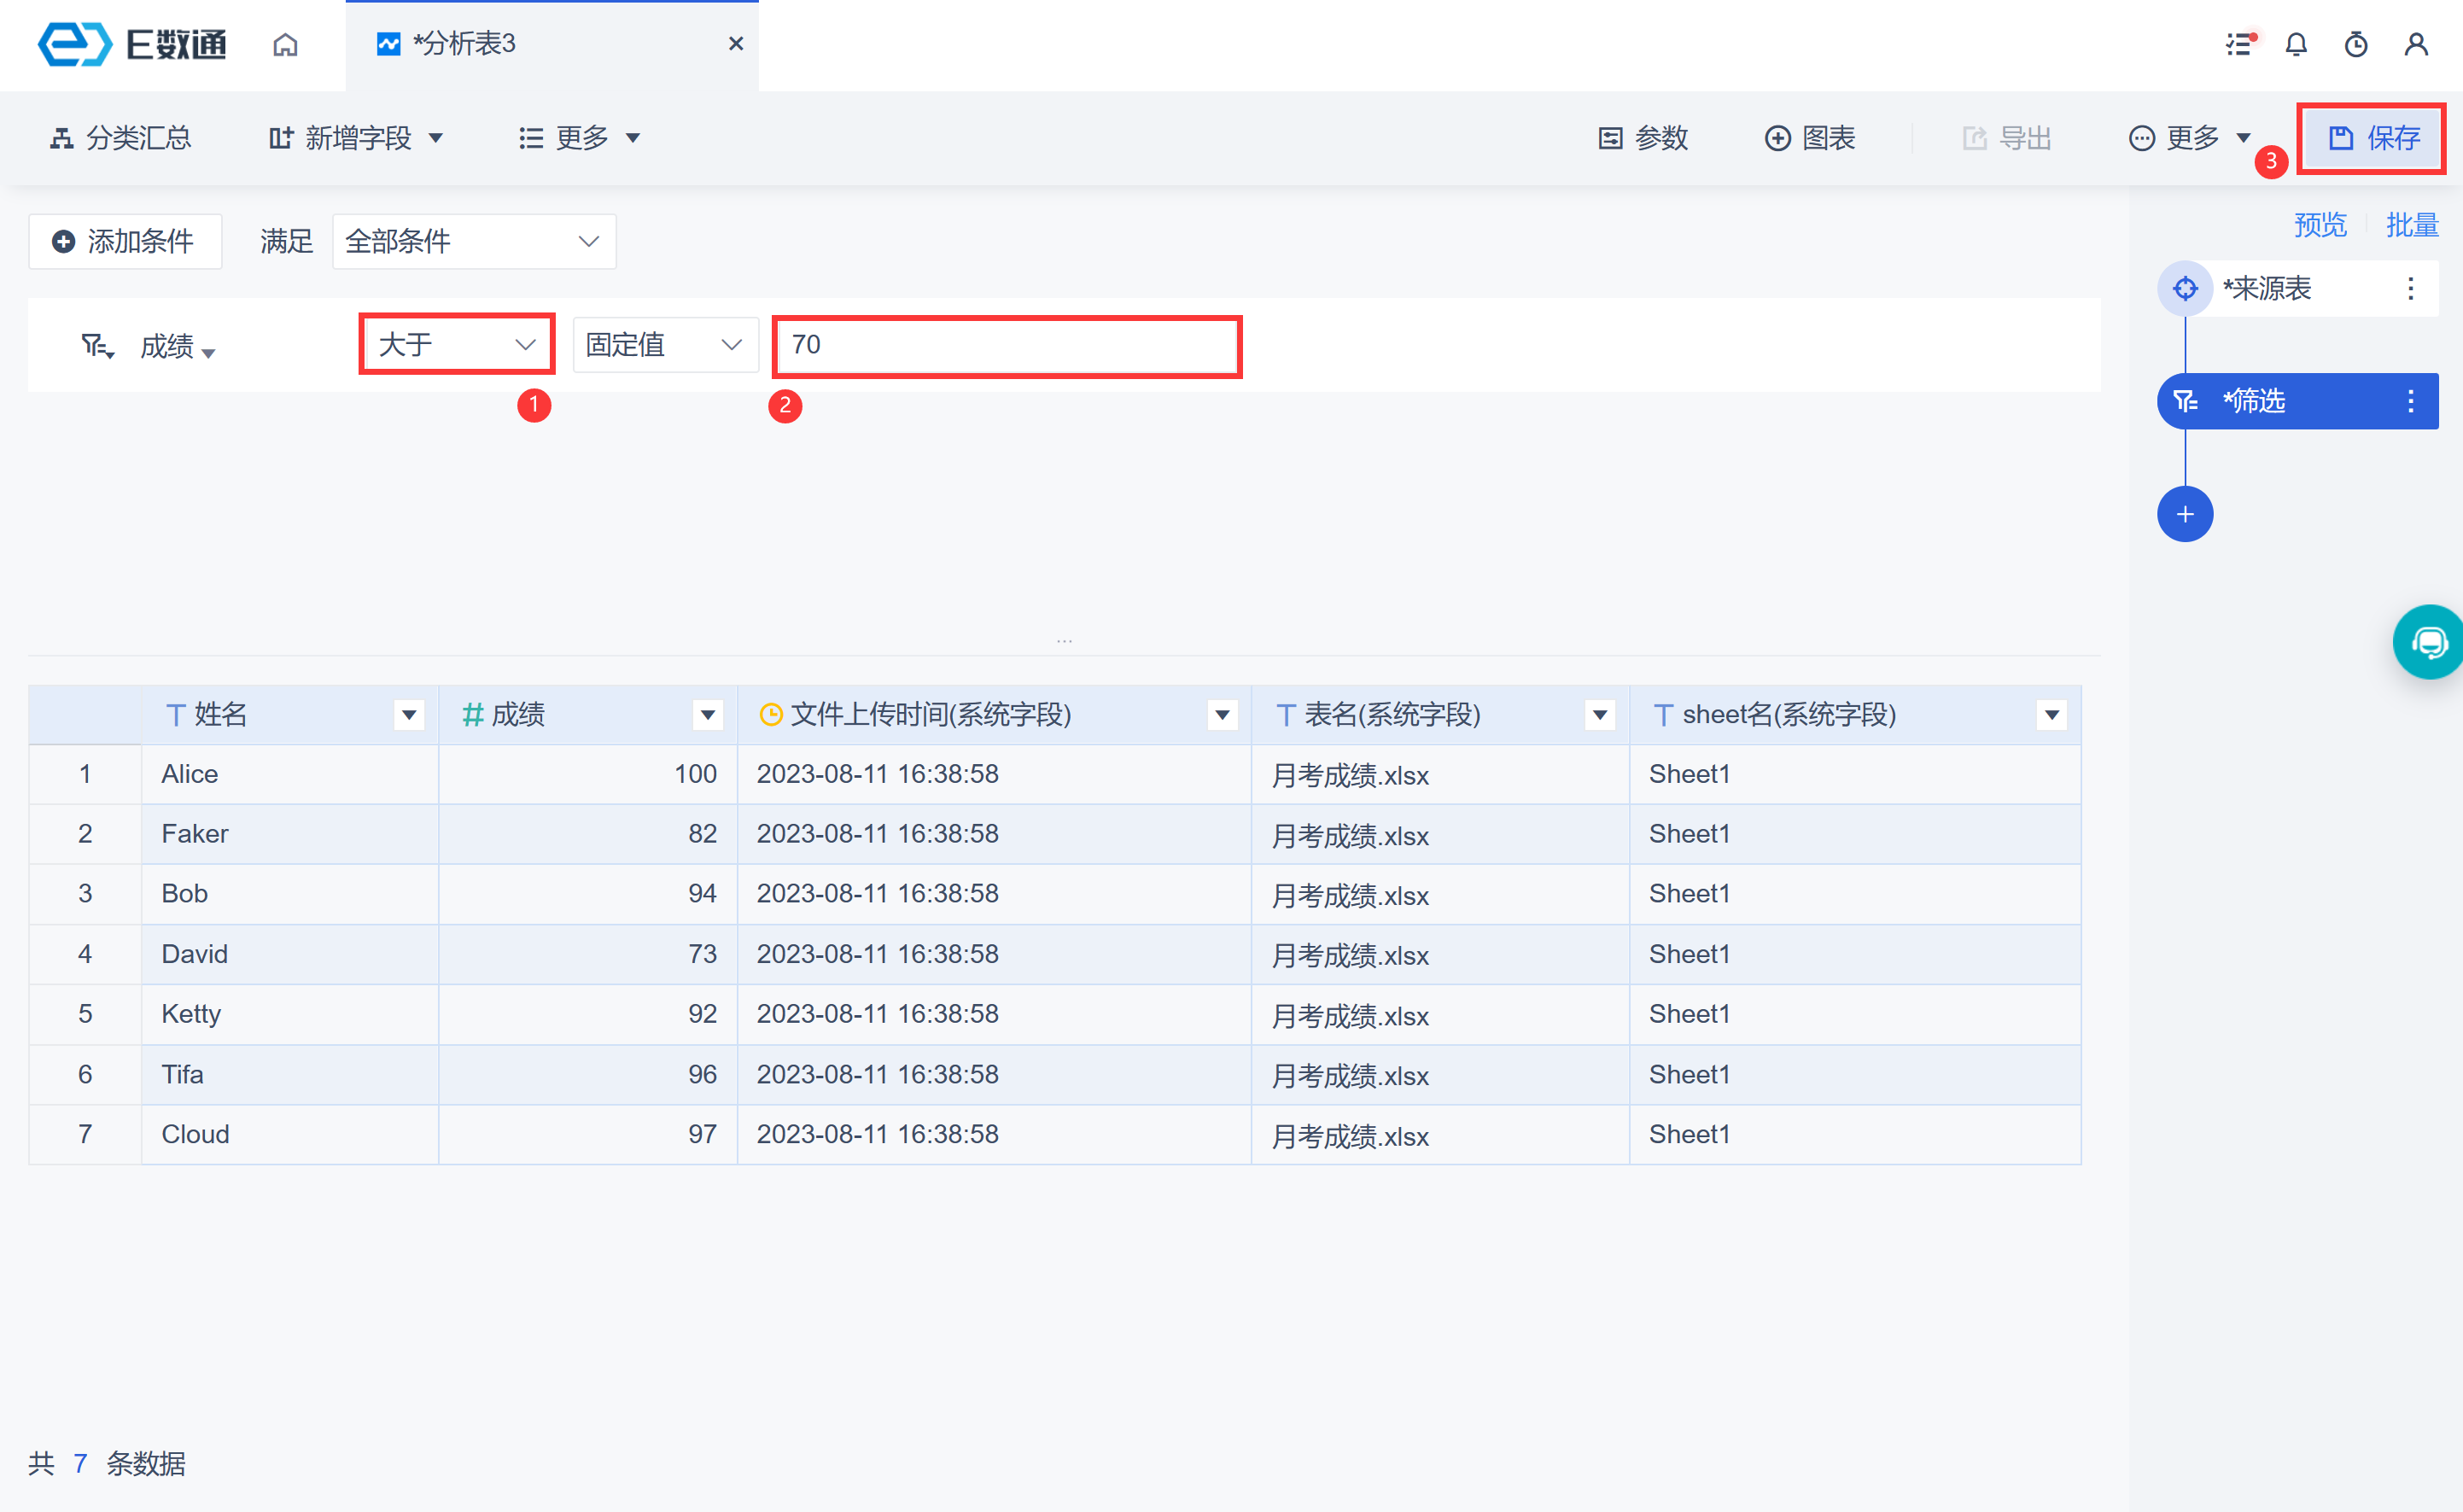Open the 新增字段 menu
The image size is (2463, 1512).
[356, 138]
